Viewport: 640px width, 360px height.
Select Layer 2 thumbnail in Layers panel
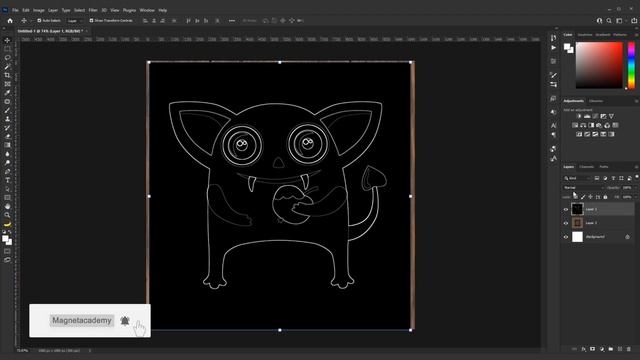pos(577,223)
